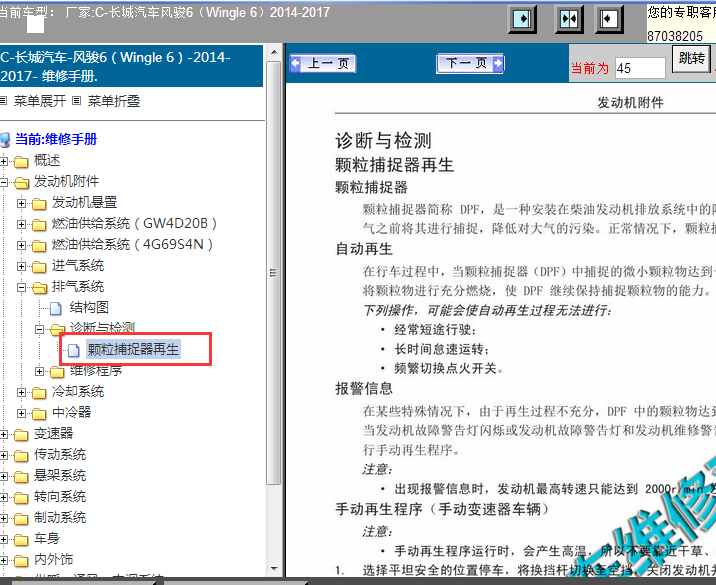The height and width of the screenshot is (585, 716).
Task: Click the 制动系统 folder icon
Action: pyautogui.click(x=21, y=519)
